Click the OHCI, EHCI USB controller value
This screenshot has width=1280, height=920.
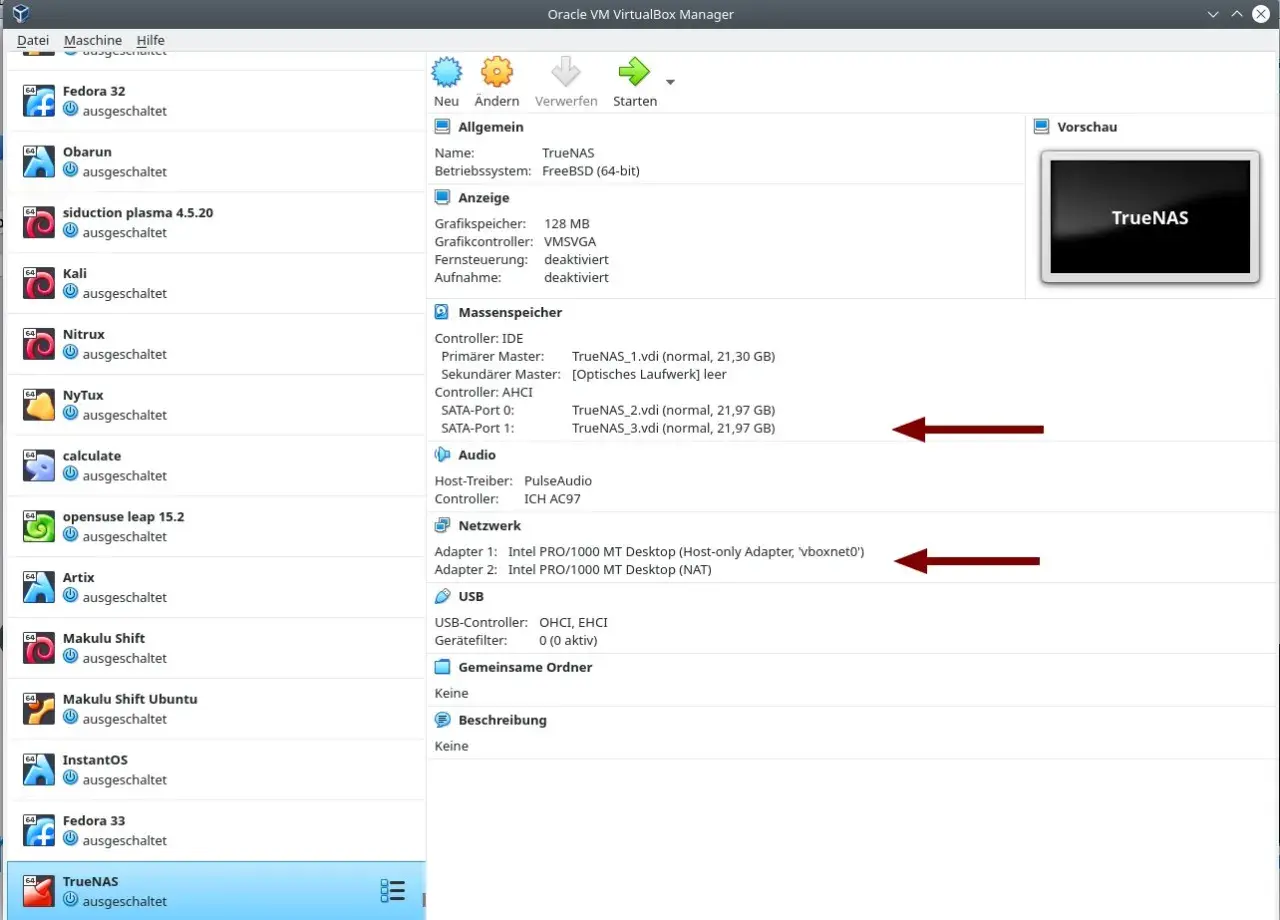(x=573, y=623)
